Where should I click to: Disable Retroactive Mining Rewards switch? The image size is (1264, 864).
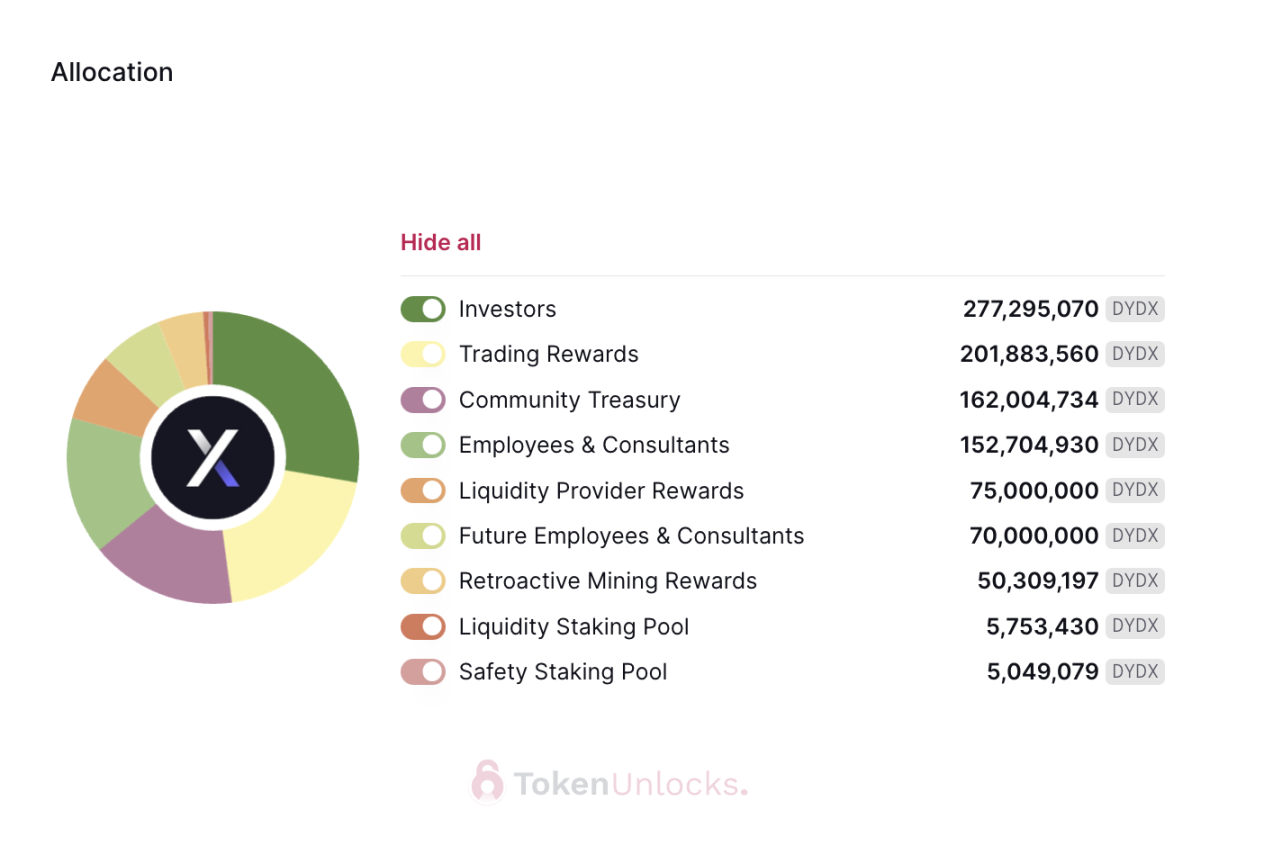tap(423, 581)
